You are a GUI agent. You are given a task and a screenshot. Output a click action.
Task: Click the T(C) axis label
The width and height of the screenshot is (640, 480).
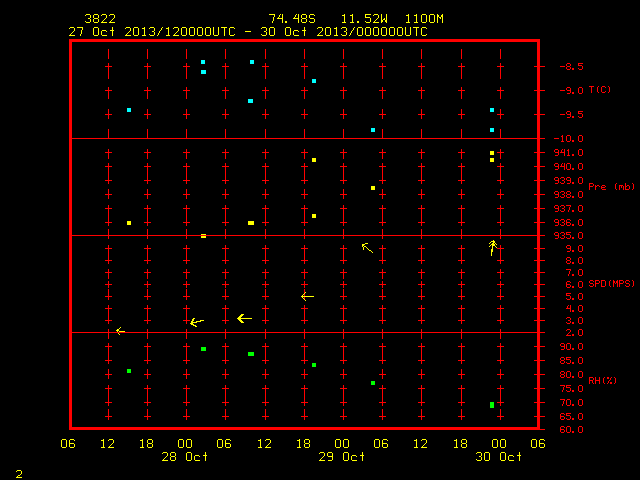click(x=600, y=90)
